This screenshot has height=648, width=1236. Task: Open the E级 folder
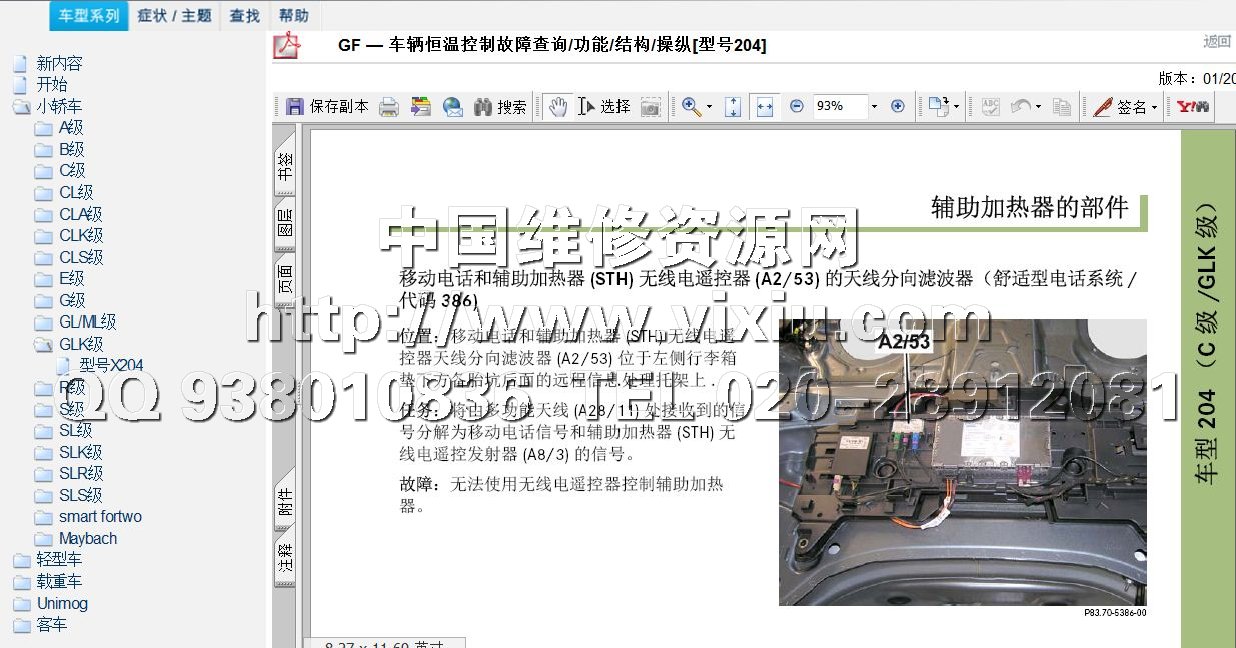[71, 279]
